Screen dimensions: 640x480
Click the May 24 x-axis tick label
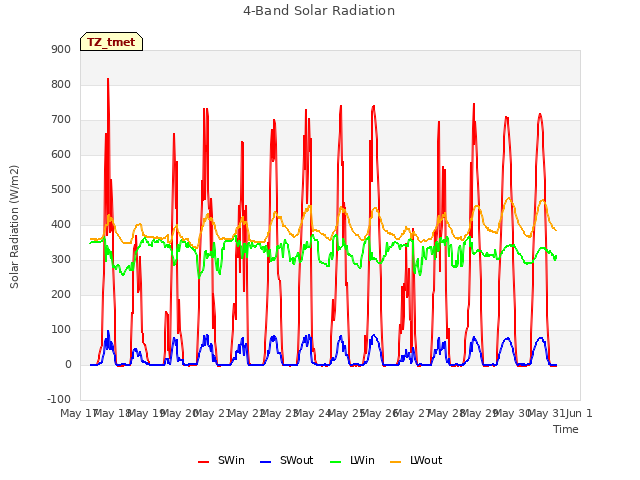(312, 413)
